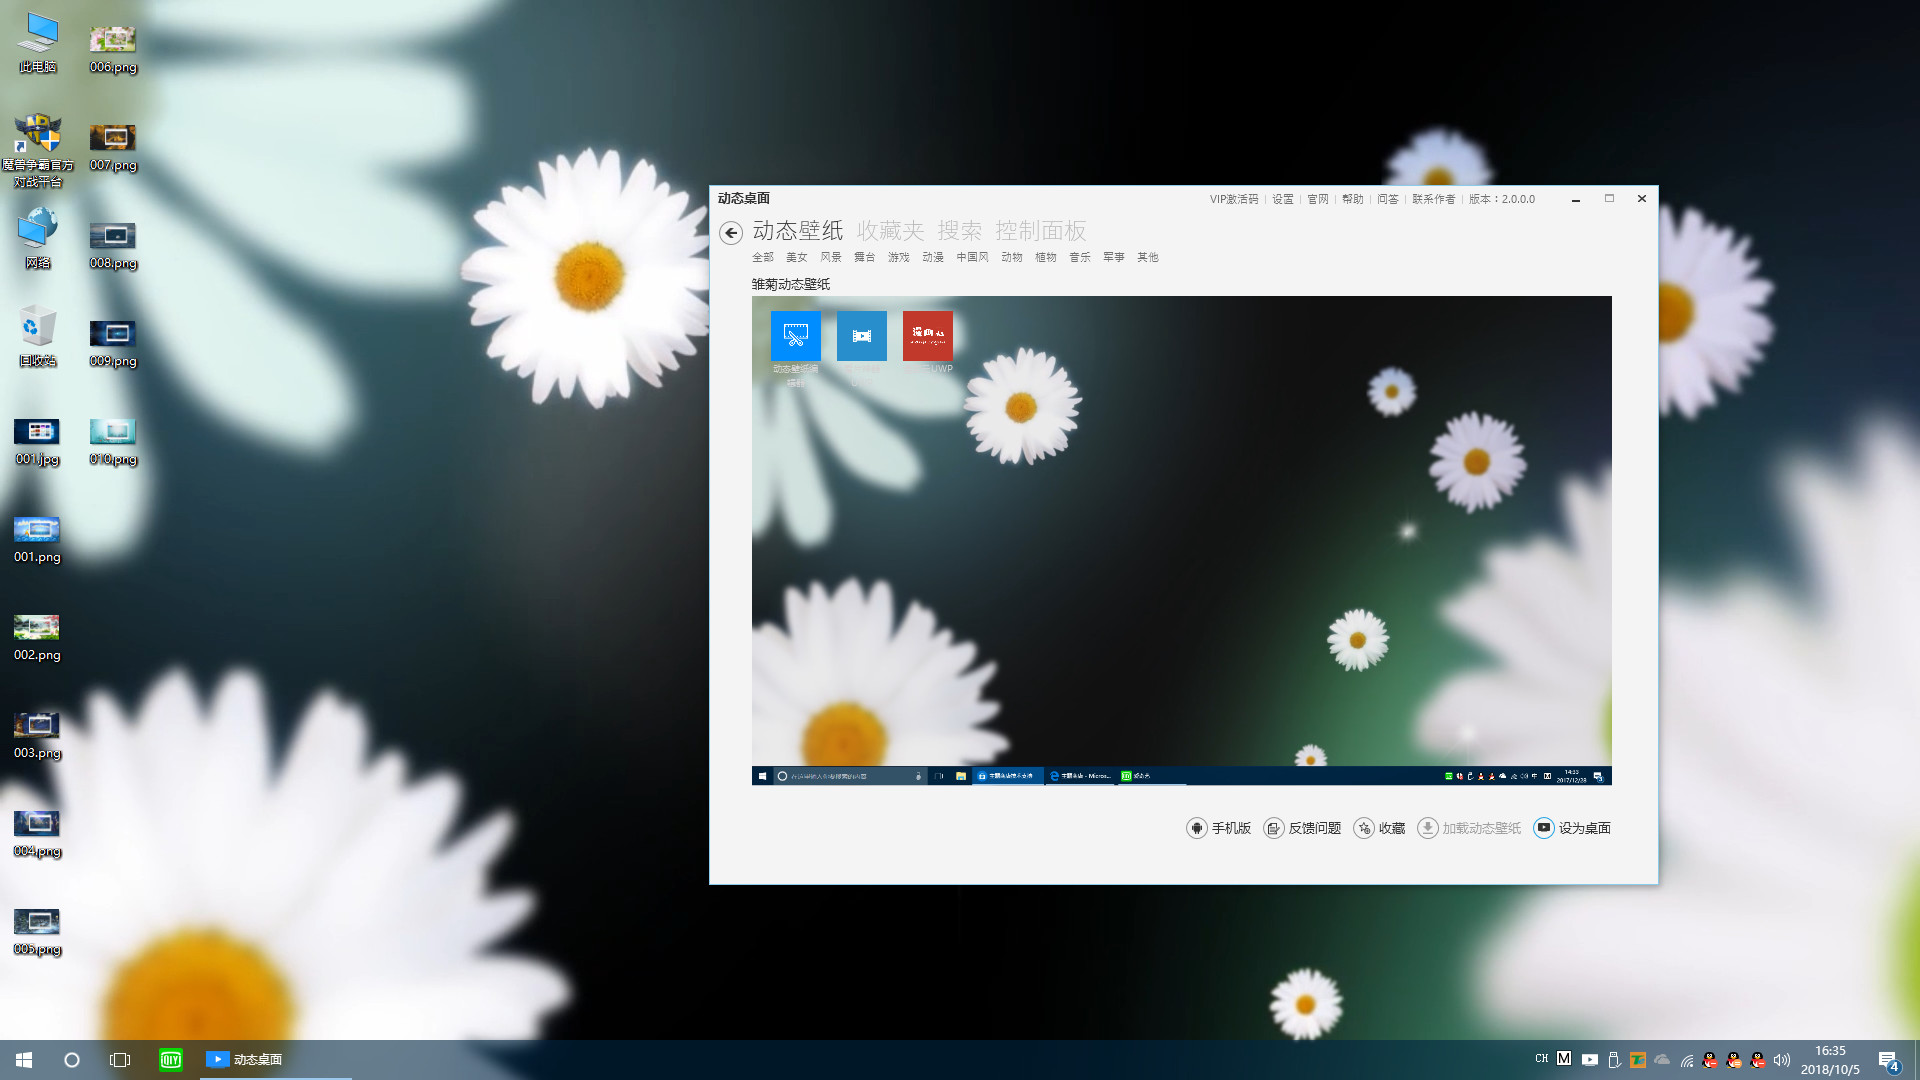
Task: Click the speaker volume icon in system tray
Action: tap(1782, 1060)
